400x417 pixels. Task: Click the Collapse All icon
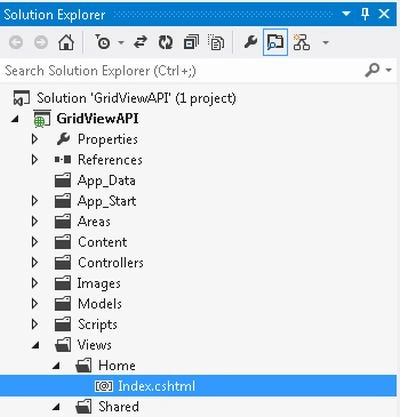(x=191, y=42)
